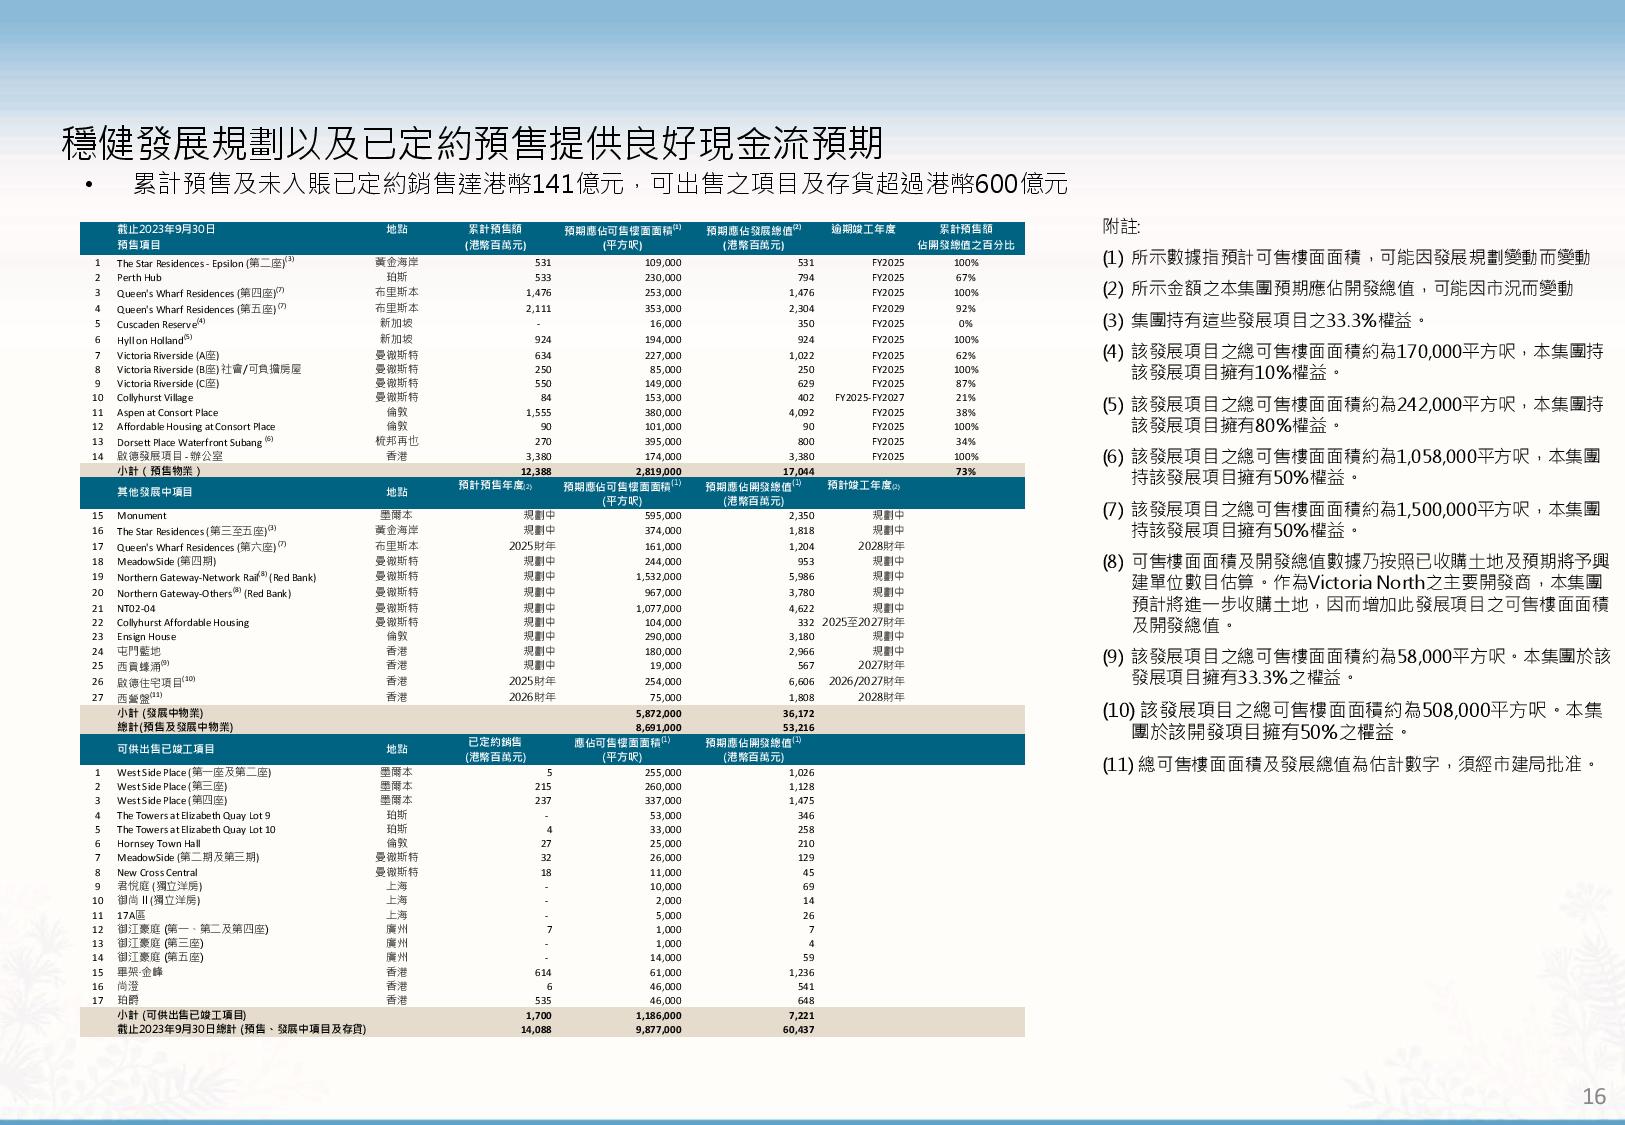Click Collyhurst Affordable Housing row name

(182, 622)
